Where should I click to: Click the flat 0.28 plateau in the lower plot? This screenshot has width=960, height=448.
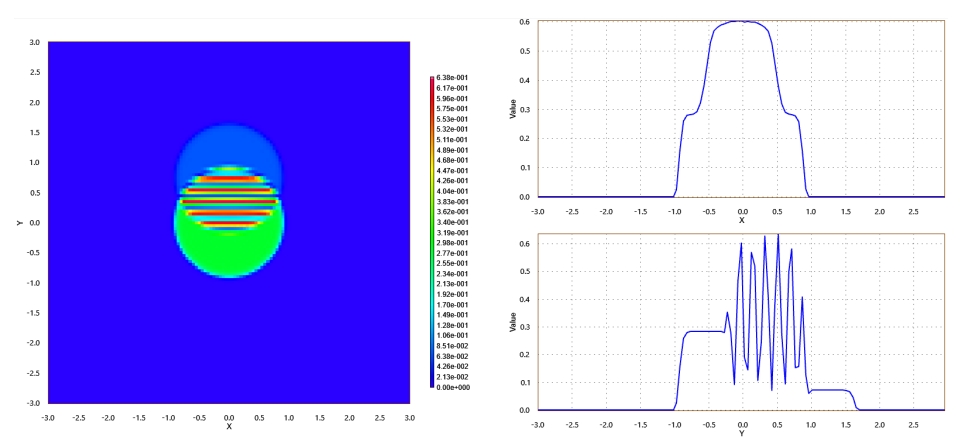coord(704,331)
